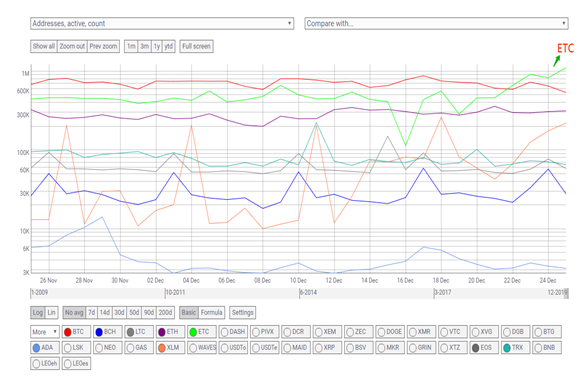Toggle the ETC series
Screen dimensions: 580x377
[202, 332]
